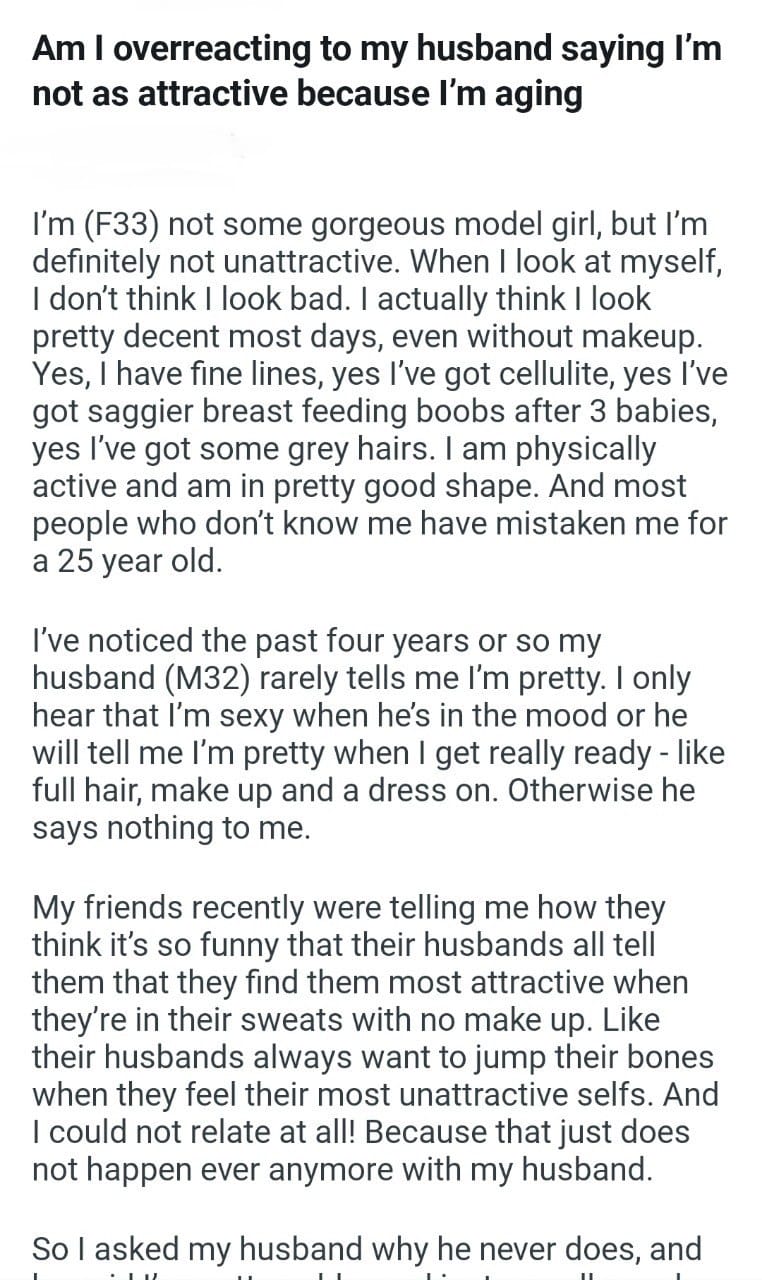Click the phrase 'saggier breast feeding boobs'
Viewport: 762px width, 1280px height.
302,411
